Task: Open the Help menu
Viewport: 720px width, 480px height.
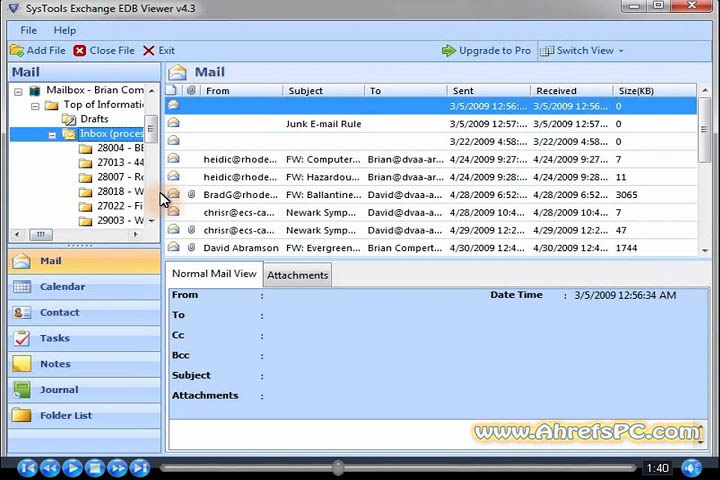Action: [65, 30]
